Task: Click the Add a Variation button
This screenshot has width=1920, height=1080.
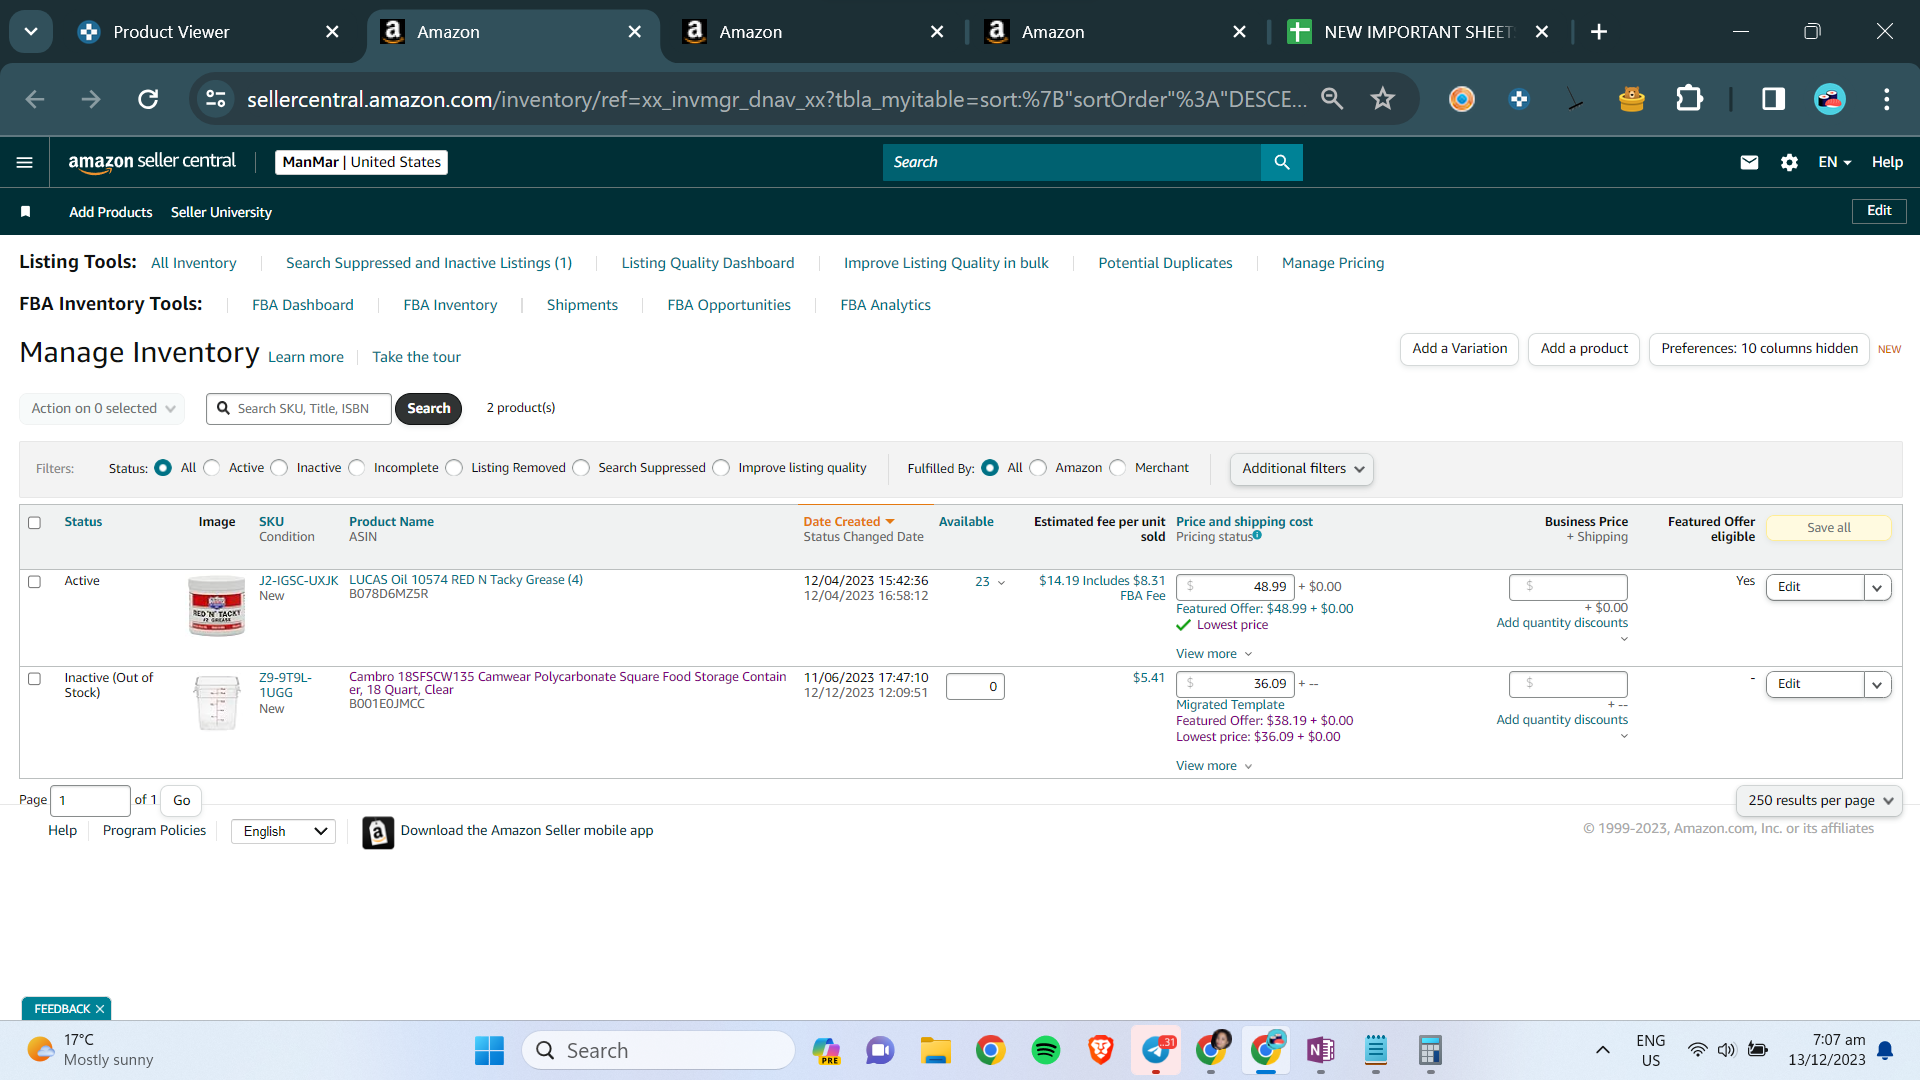Action: click(1460, 349)
